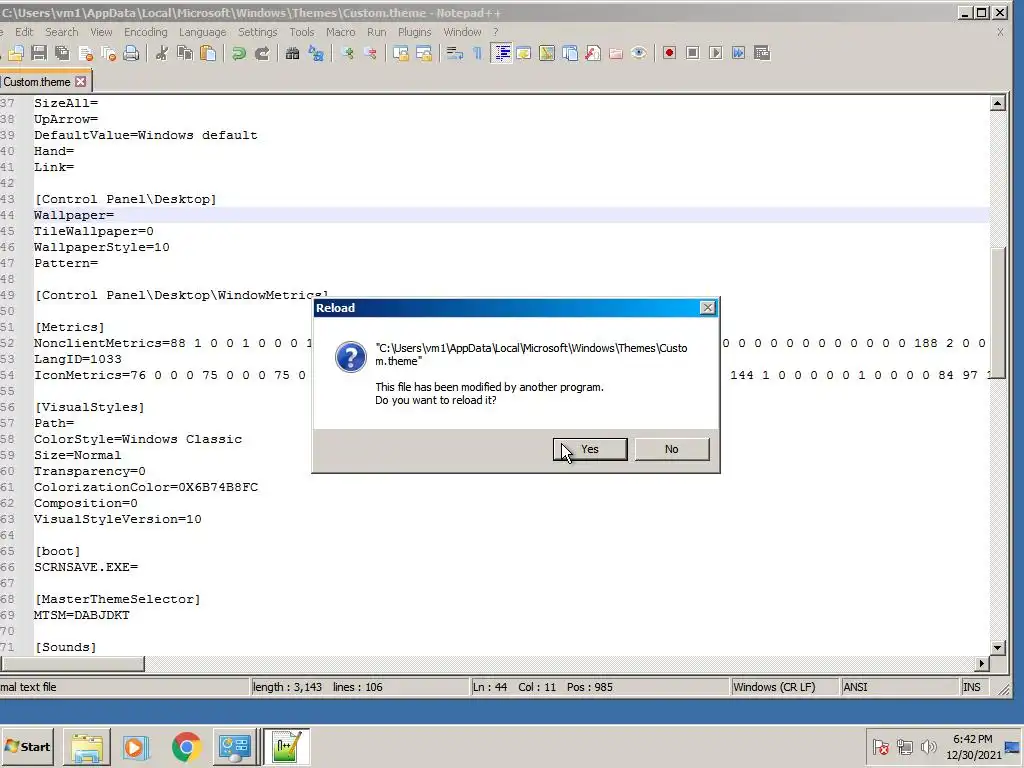Open Windows Explorer from the taskbar

pyautogui.click(x=87, y=746)
